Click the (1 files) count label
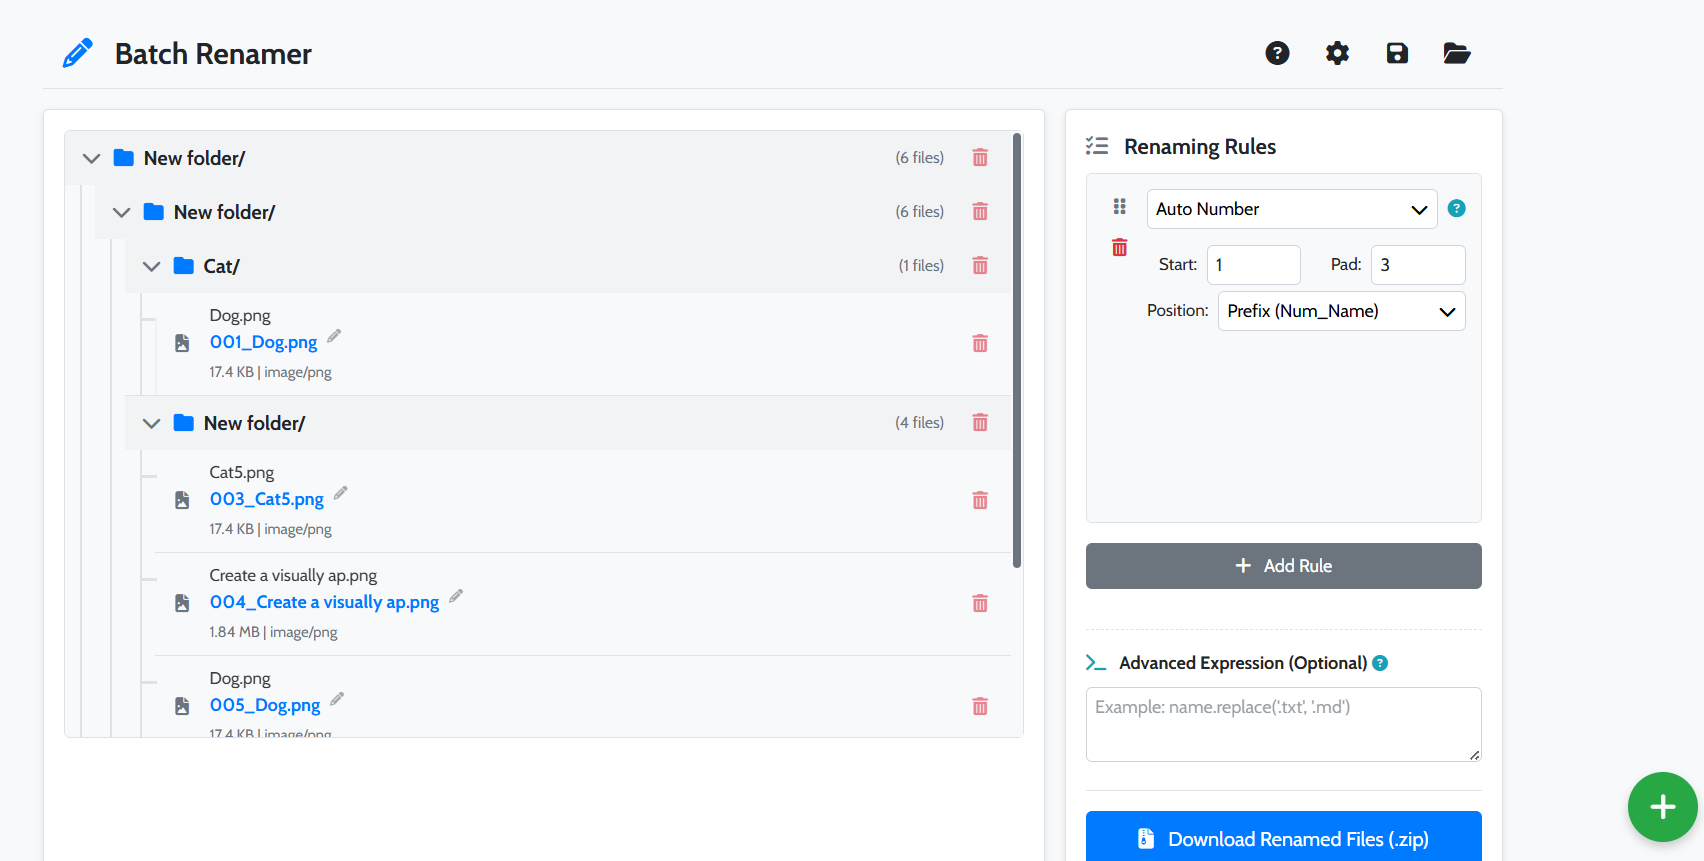The height and width of the screenshot is (861, 1704). 921,266
